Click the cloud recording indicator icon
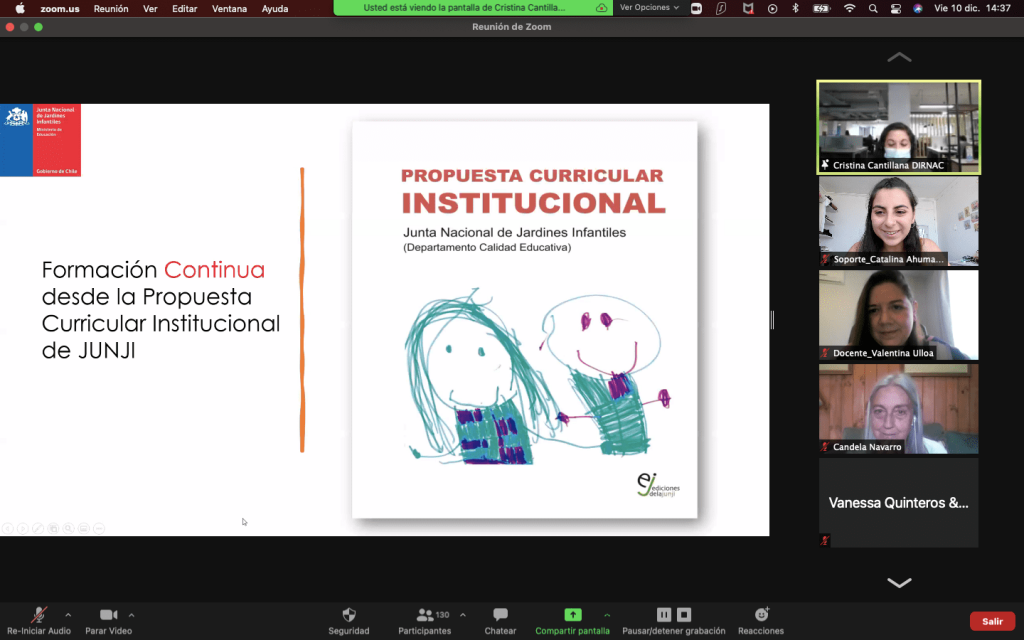 [x=601, y=8]
